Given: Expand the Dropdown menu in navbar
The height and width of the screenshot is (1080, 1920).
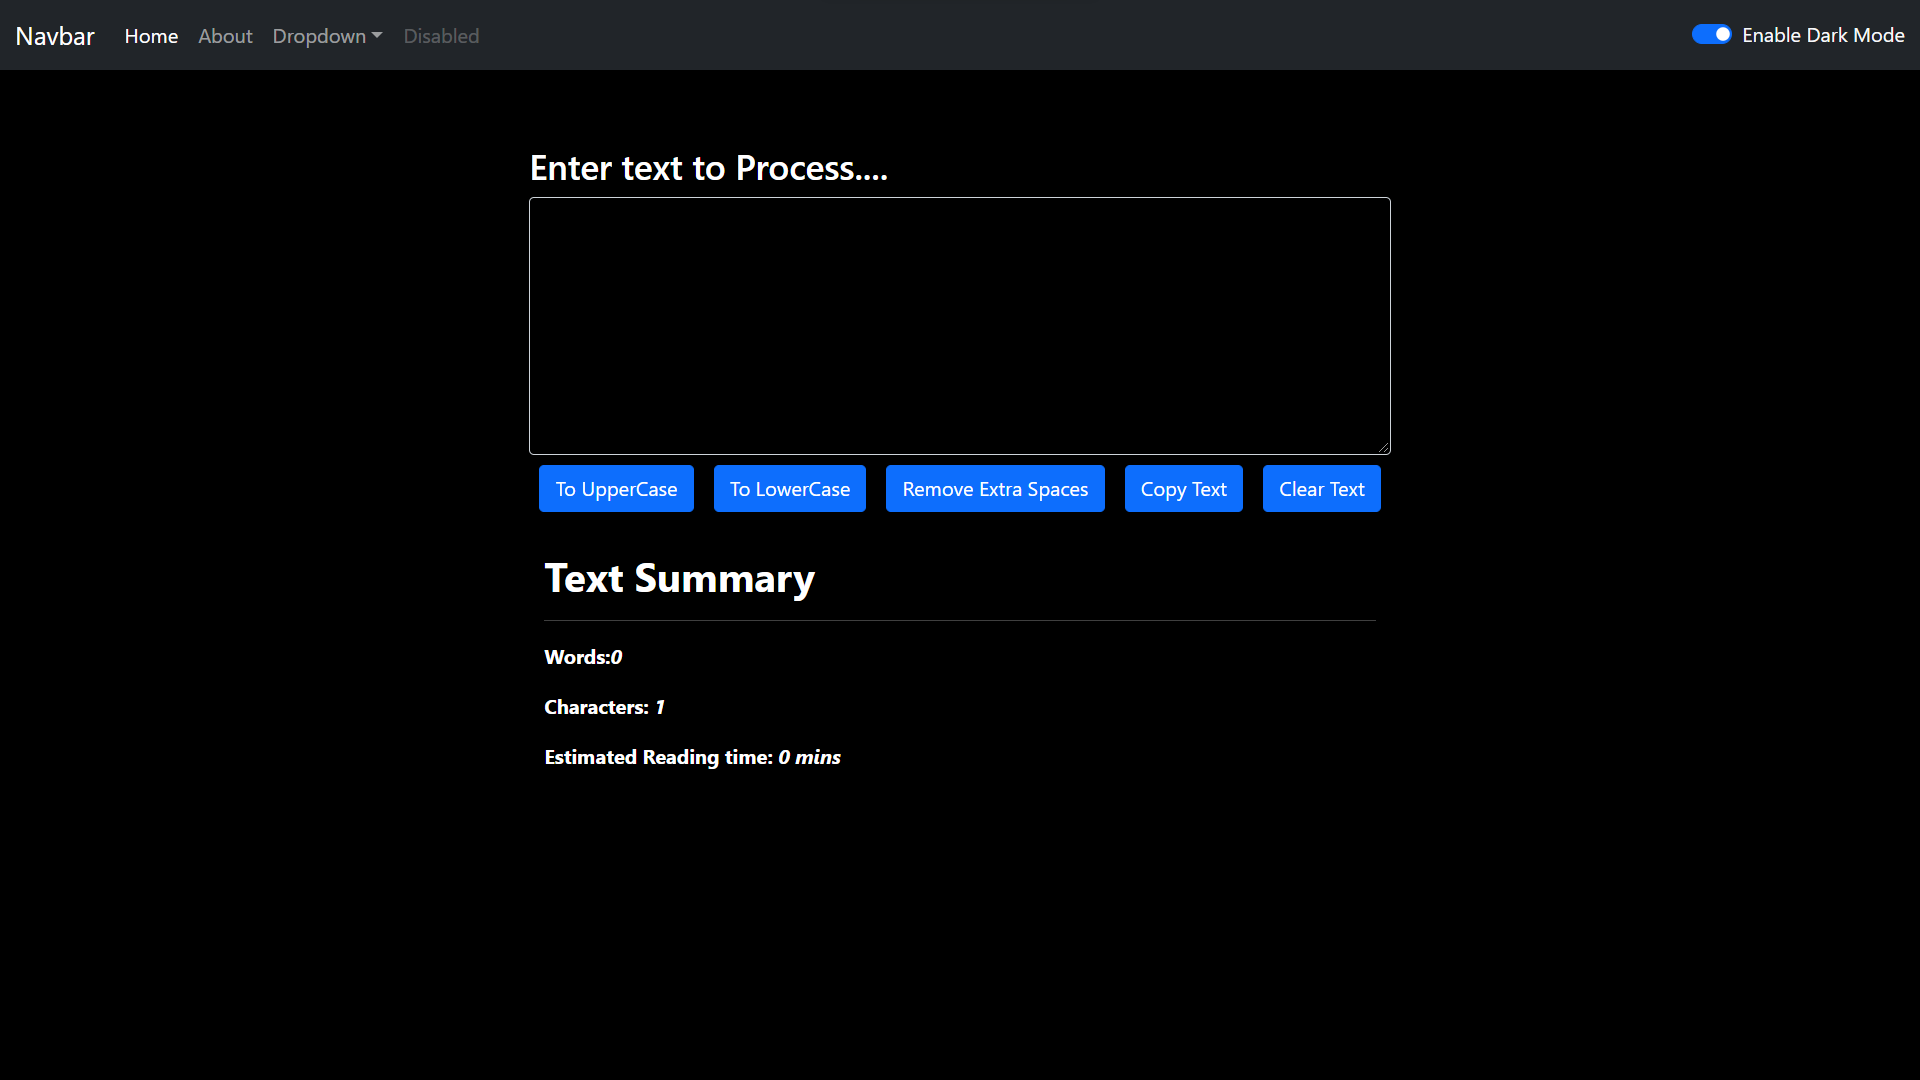Looking at the screenshot, I should tap(319, 36).
